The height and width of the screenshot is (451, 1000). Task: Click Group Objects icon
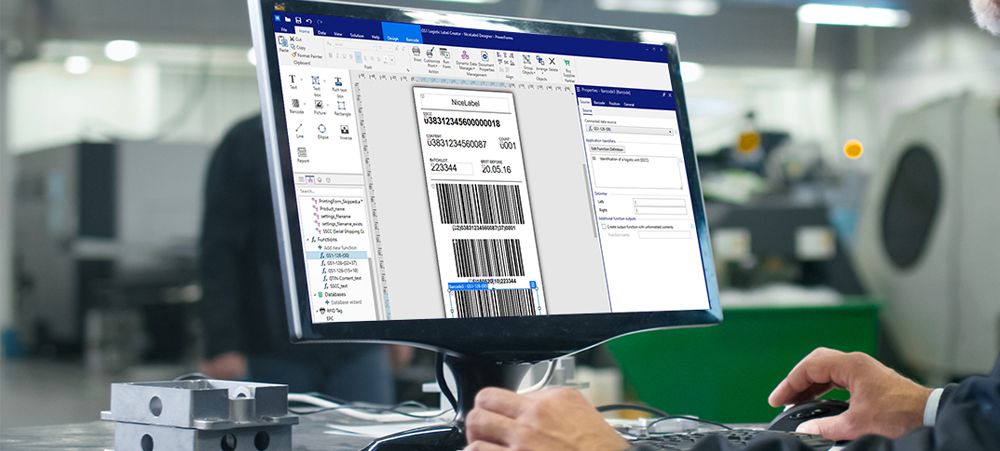pos(527,64)
